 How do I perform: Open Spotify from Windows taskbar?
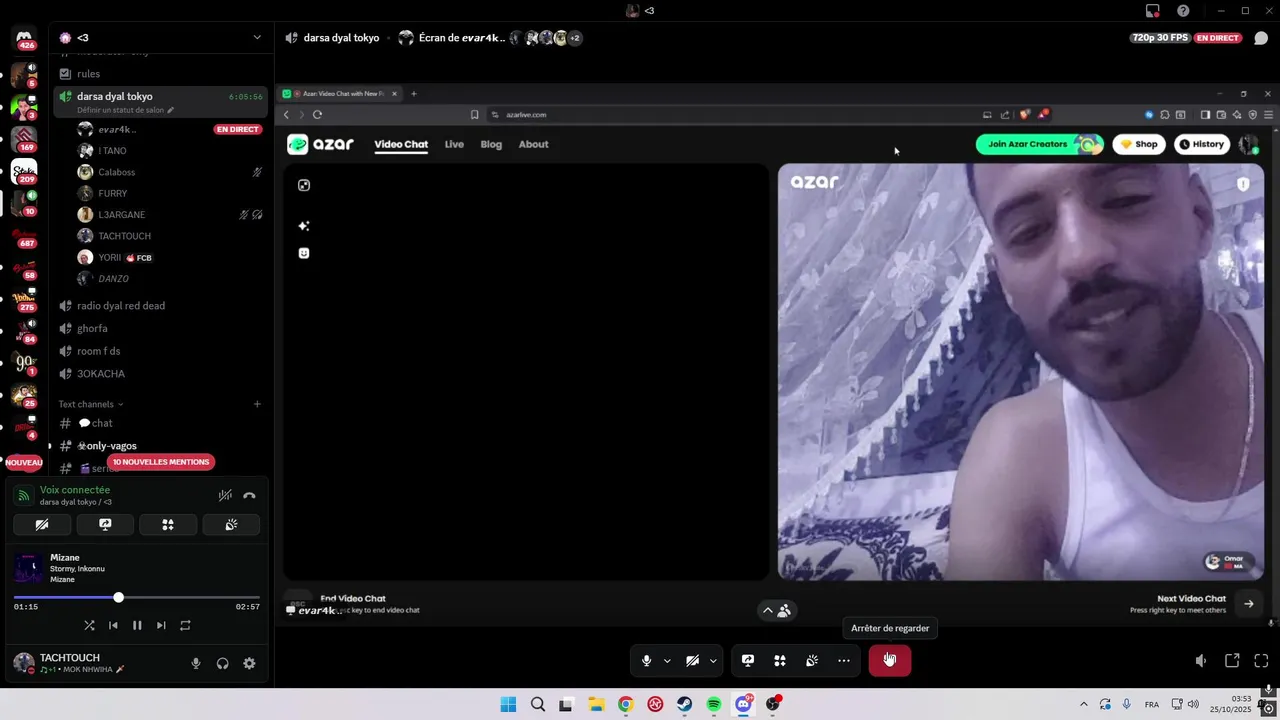pos(714,704)
